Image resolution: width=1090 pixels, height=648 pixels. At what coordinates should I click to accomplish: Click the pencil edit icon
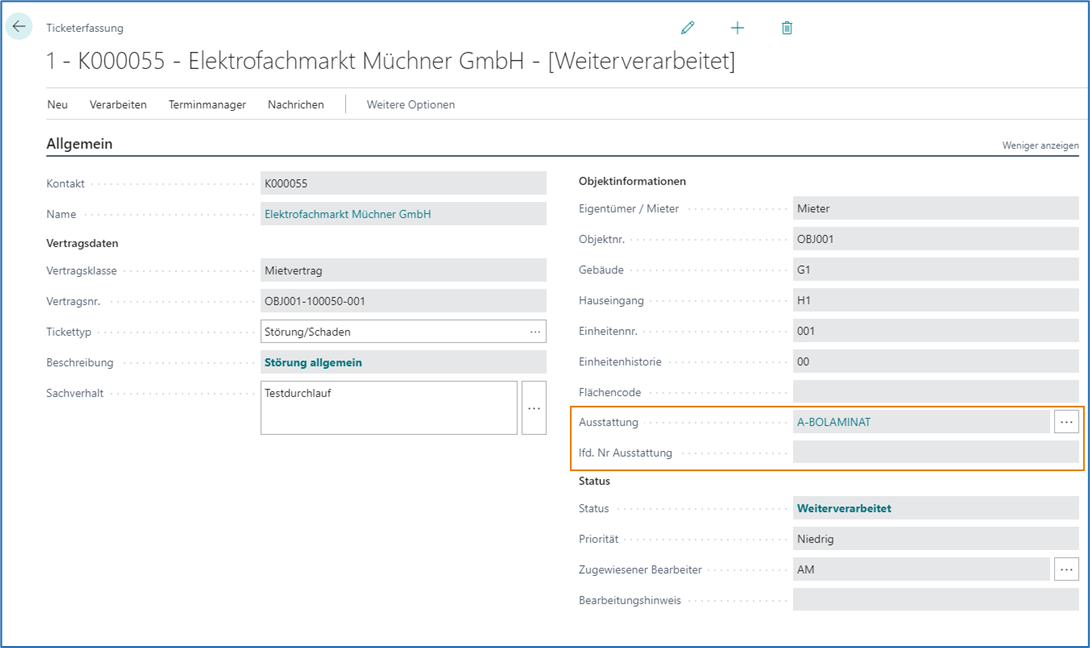[688, 28]
